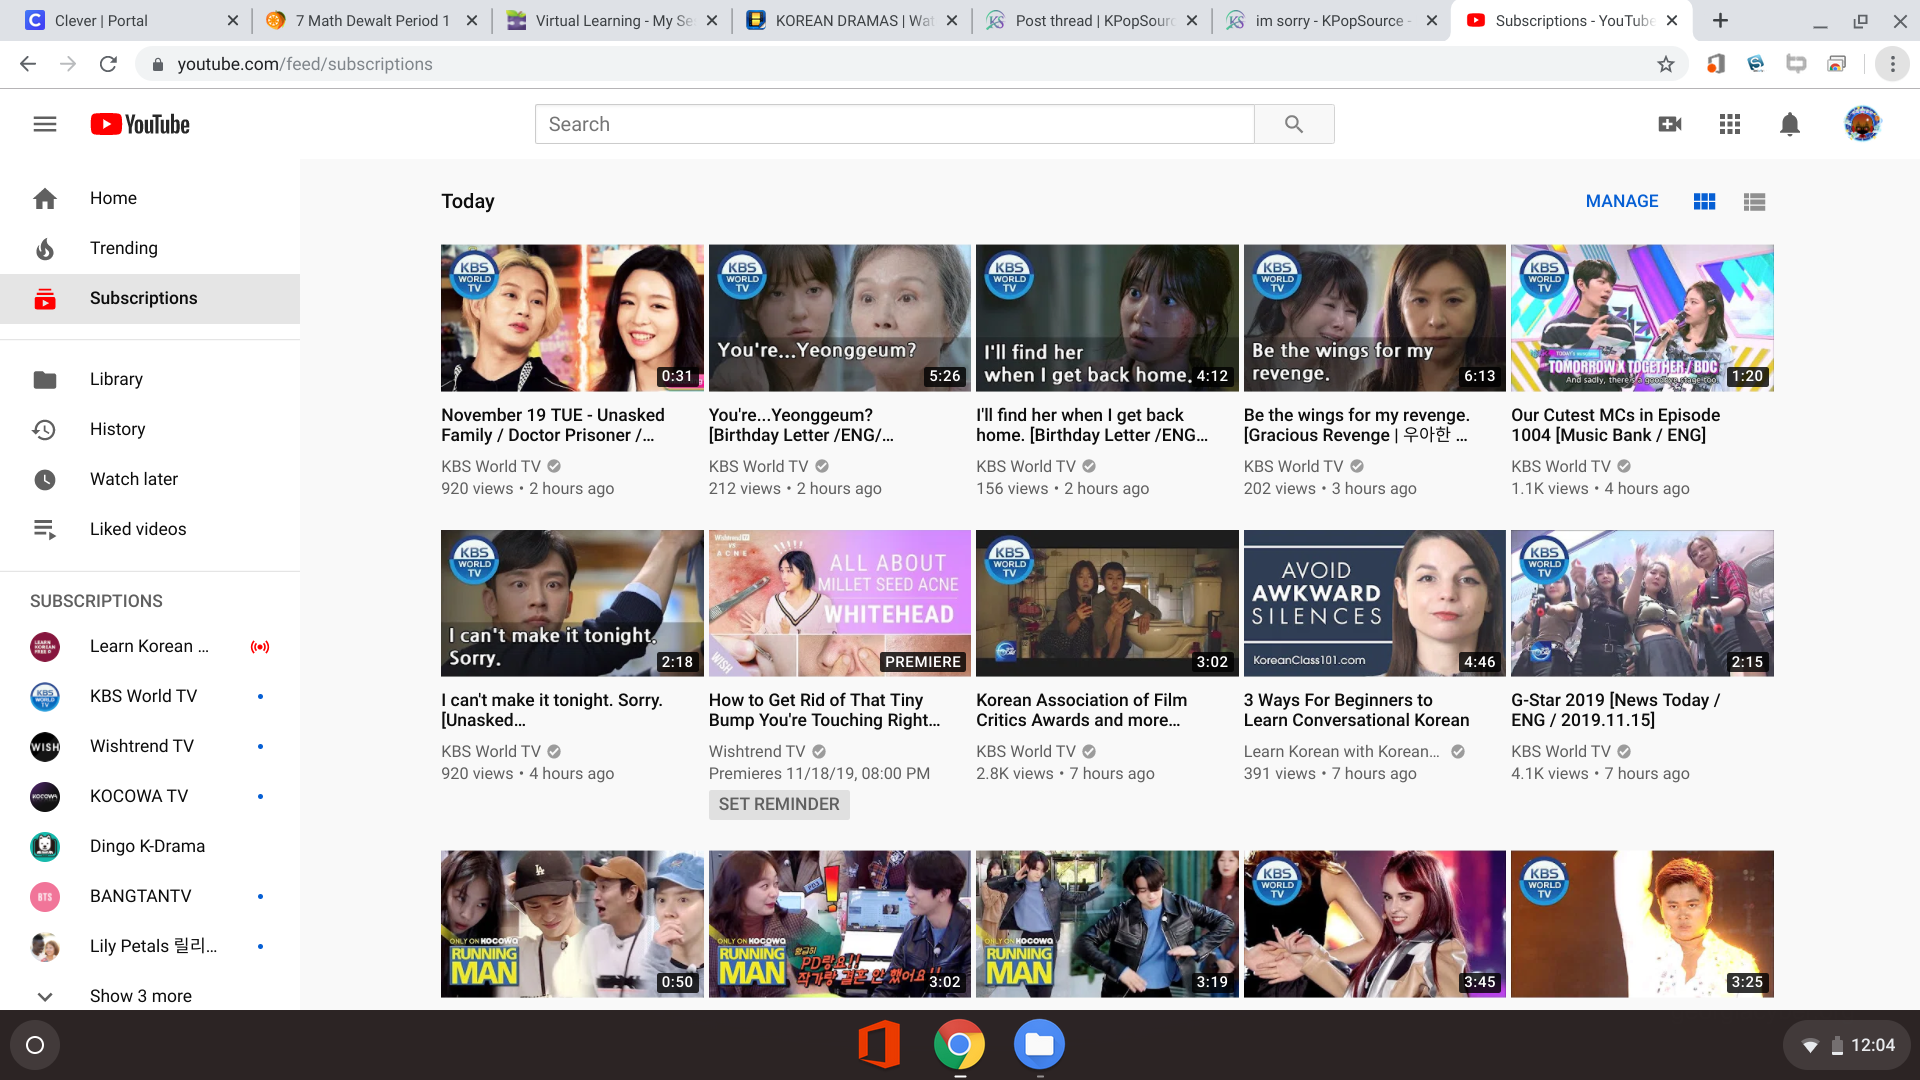Open the hamburger guide menu
The image size is (1920, 1080).
pos(45,124)
